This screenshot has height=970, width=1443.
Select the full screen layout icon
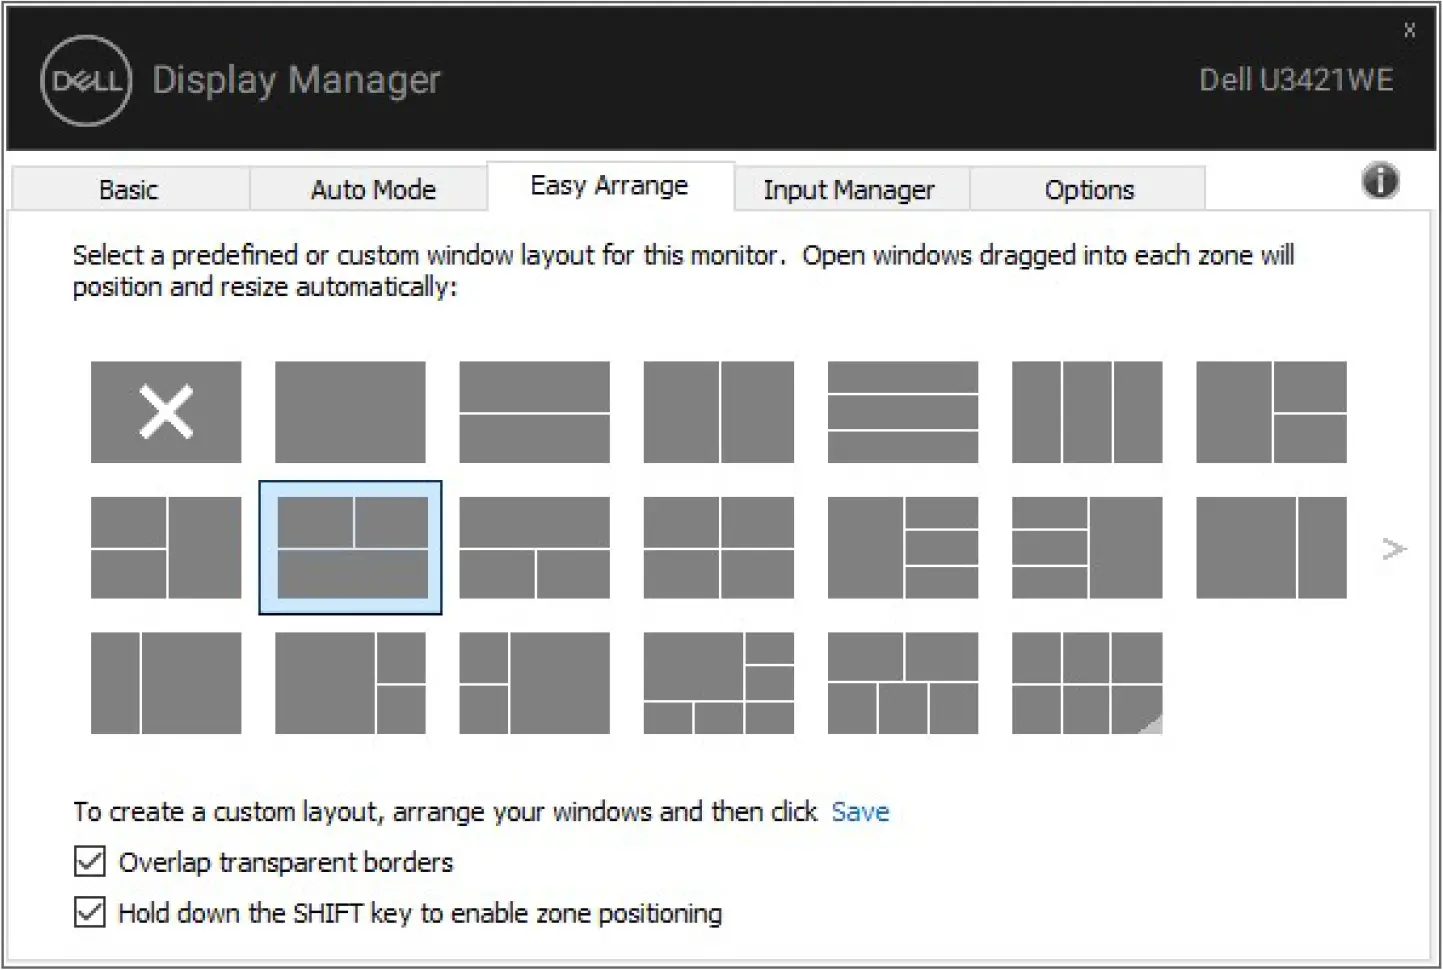(350, 412)
